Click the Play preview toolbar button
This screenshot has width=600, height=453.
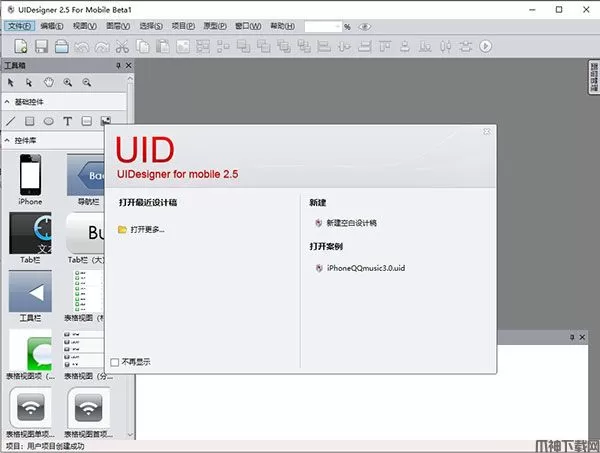point(486,46)
